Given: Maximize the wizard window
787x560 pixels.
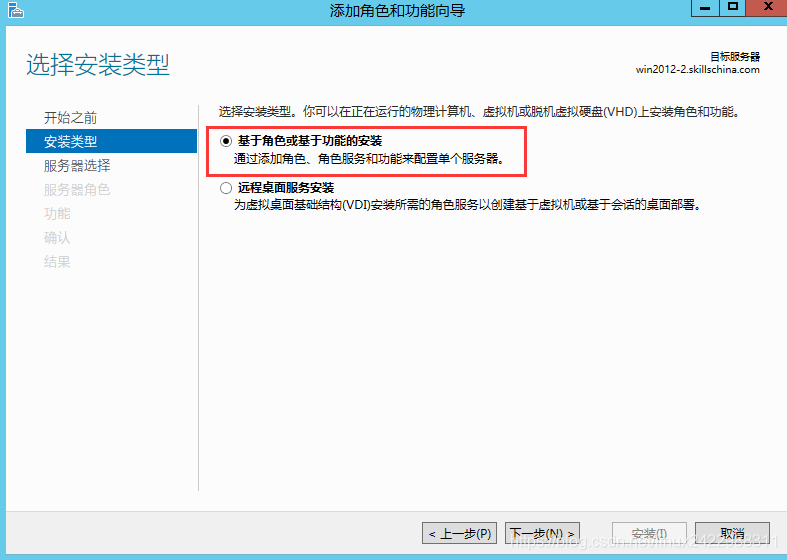Looking at the screenshot, I should (733, 8).
